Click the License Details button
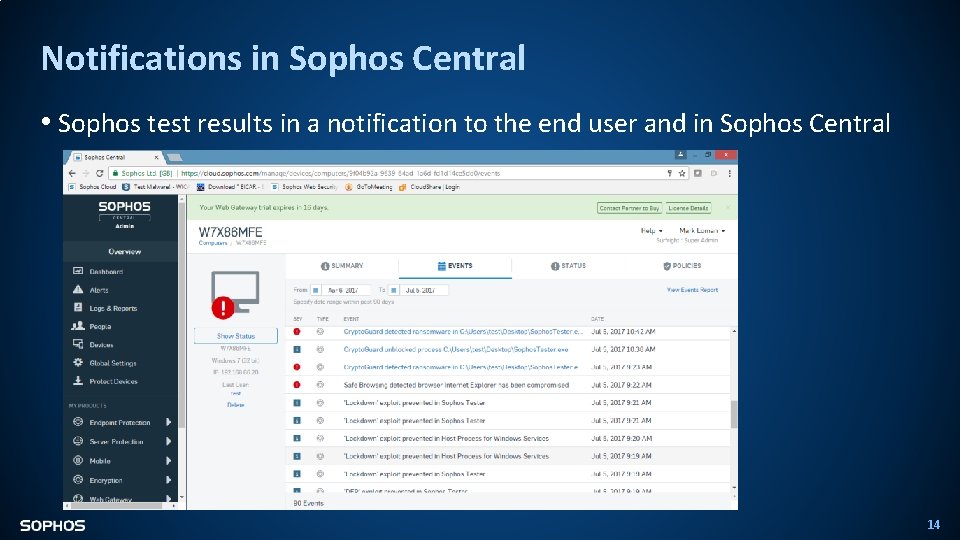The width and height of the screenshot is (960, 540). tap(688, 208)
